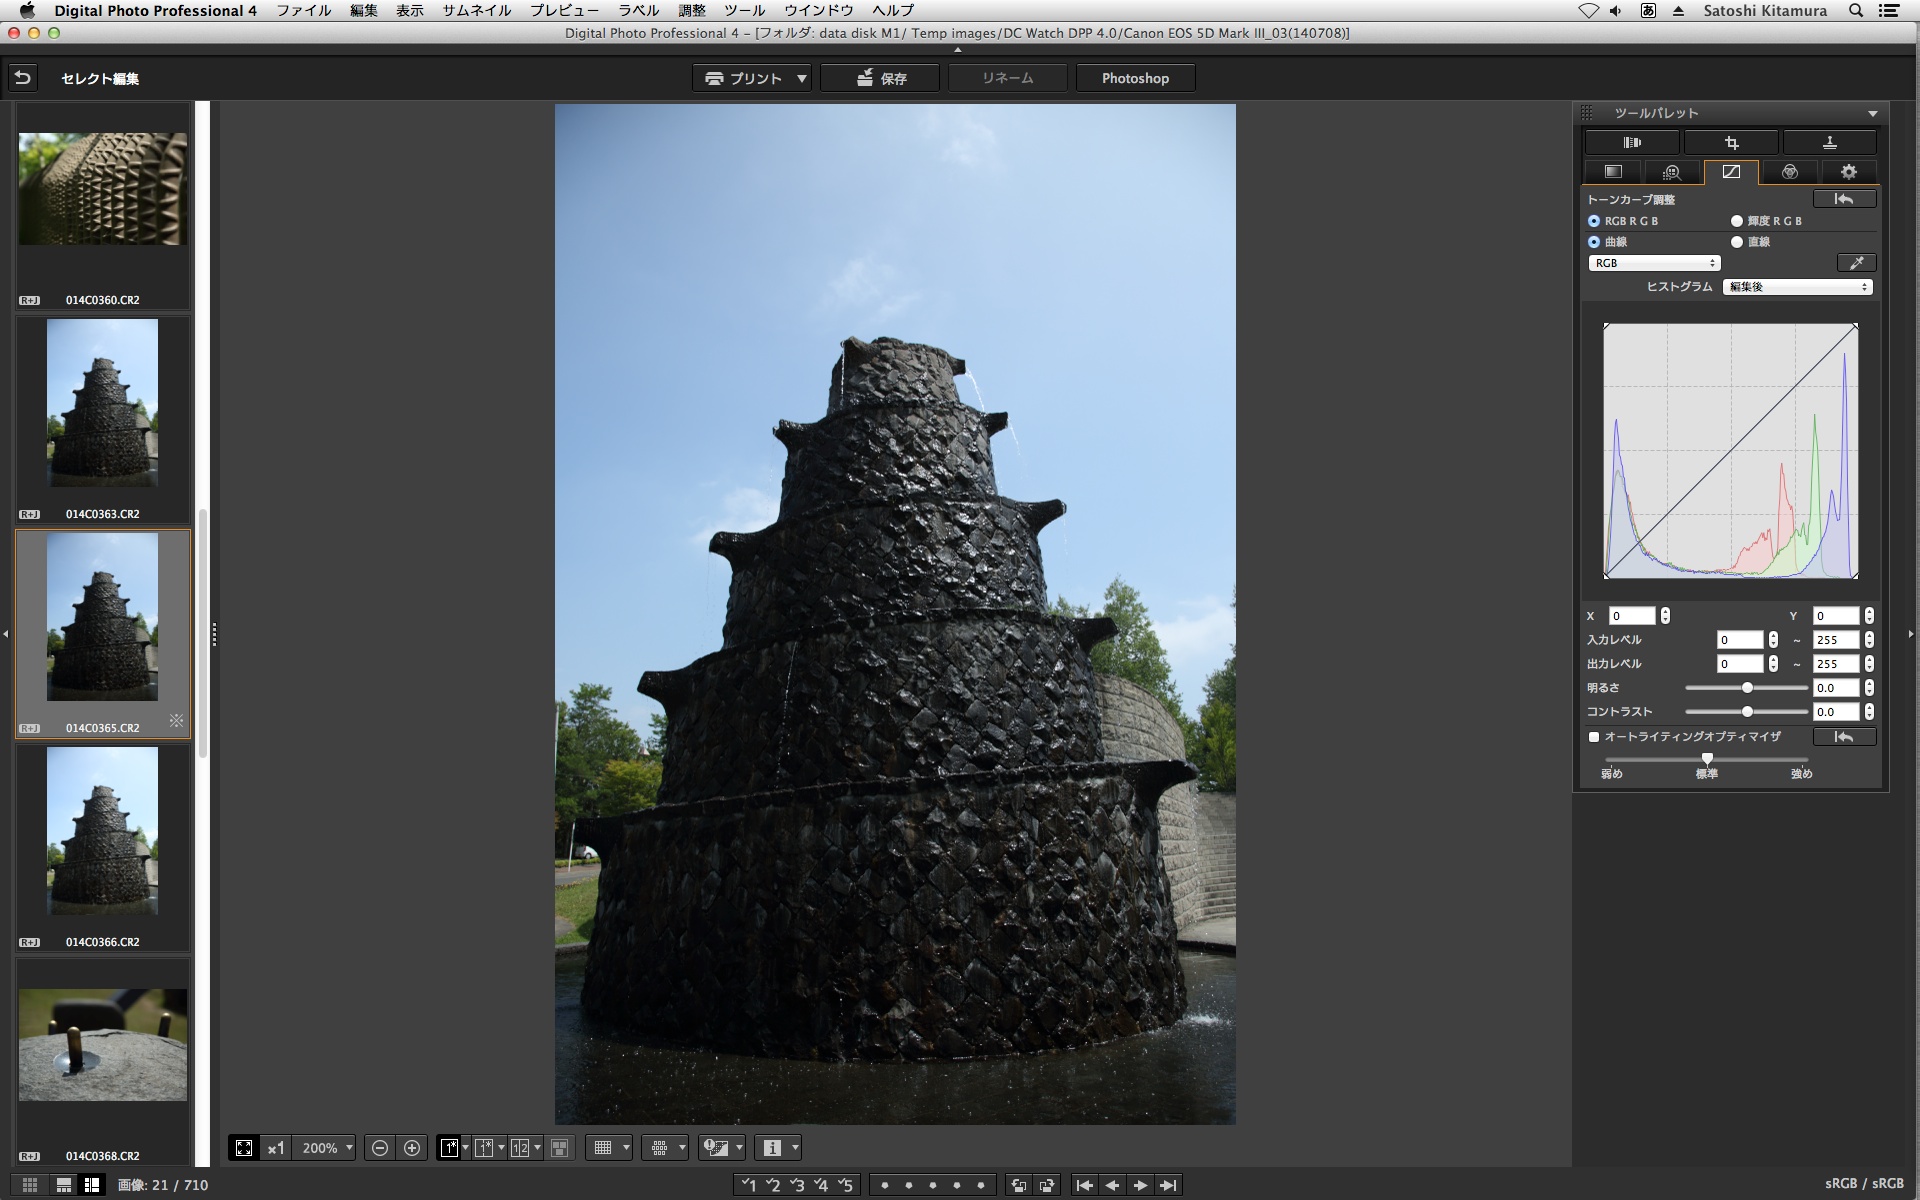The height and width of the screenshot is (1200, 1920).
Task: Enable オートライティングオプティマイザ checkbox
Action: click(x=1594, y=737)
